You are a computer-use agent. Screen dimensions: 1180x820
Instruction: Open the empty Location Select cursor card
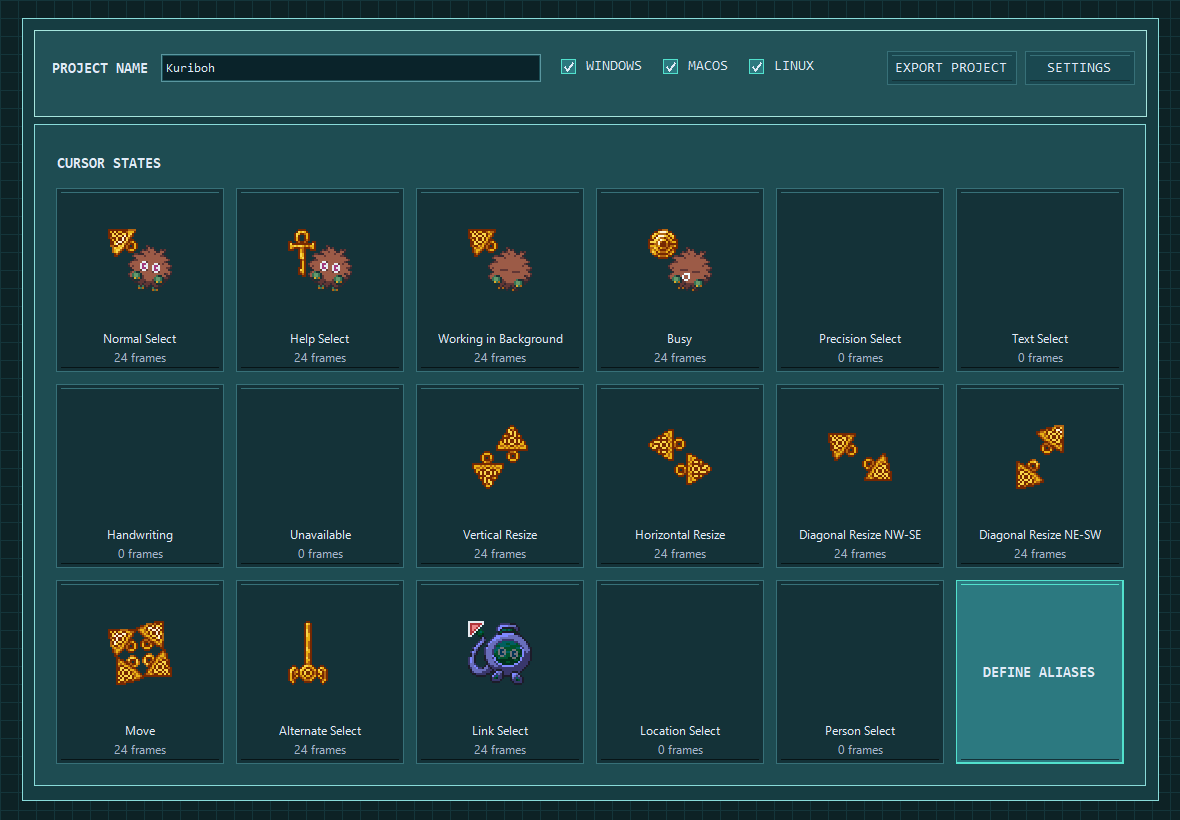pos(680,672)
